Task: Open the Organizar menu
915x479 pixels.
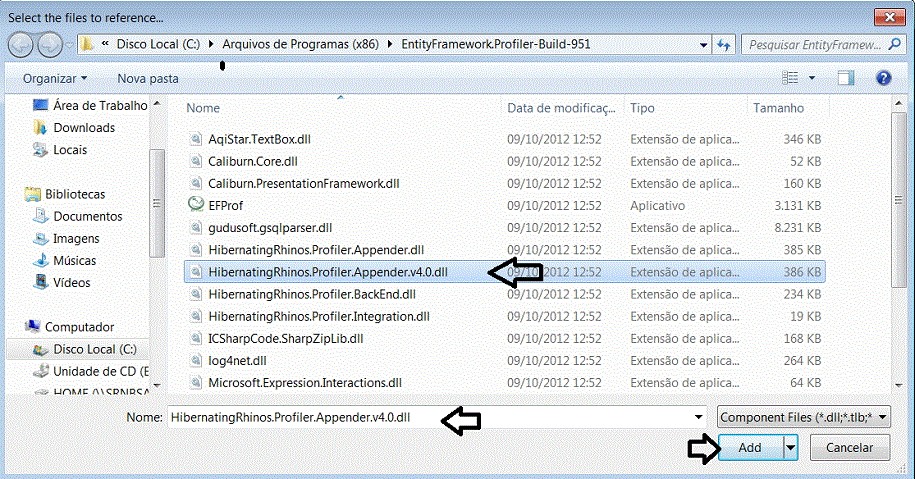Action: pos(55,78)
